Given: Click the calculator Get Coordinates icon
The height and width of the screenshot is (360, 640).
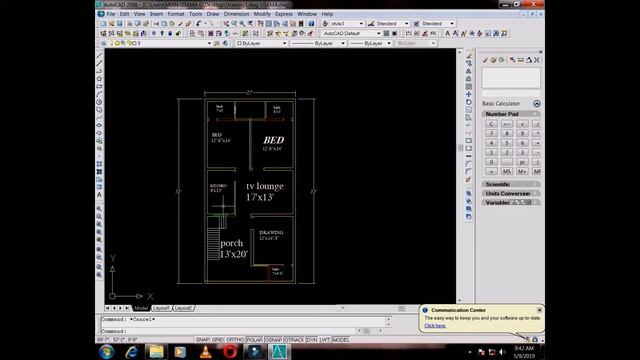Looking at the screenshot, I should tap(512, 60).
